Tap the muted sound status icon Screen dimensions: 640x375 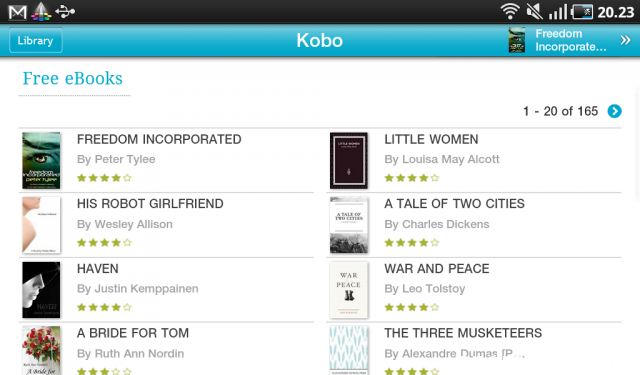(534, 12)
